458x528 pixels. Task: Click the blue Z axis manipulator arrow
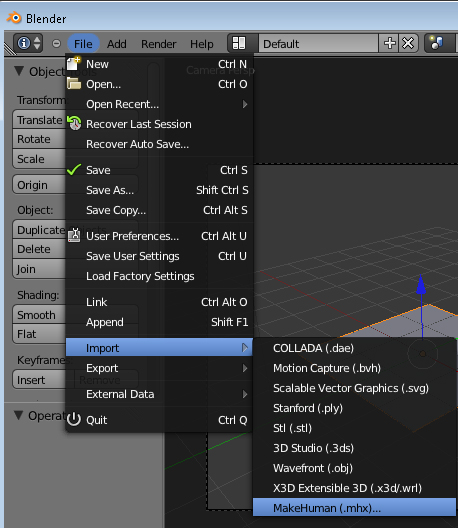(421, 285)
